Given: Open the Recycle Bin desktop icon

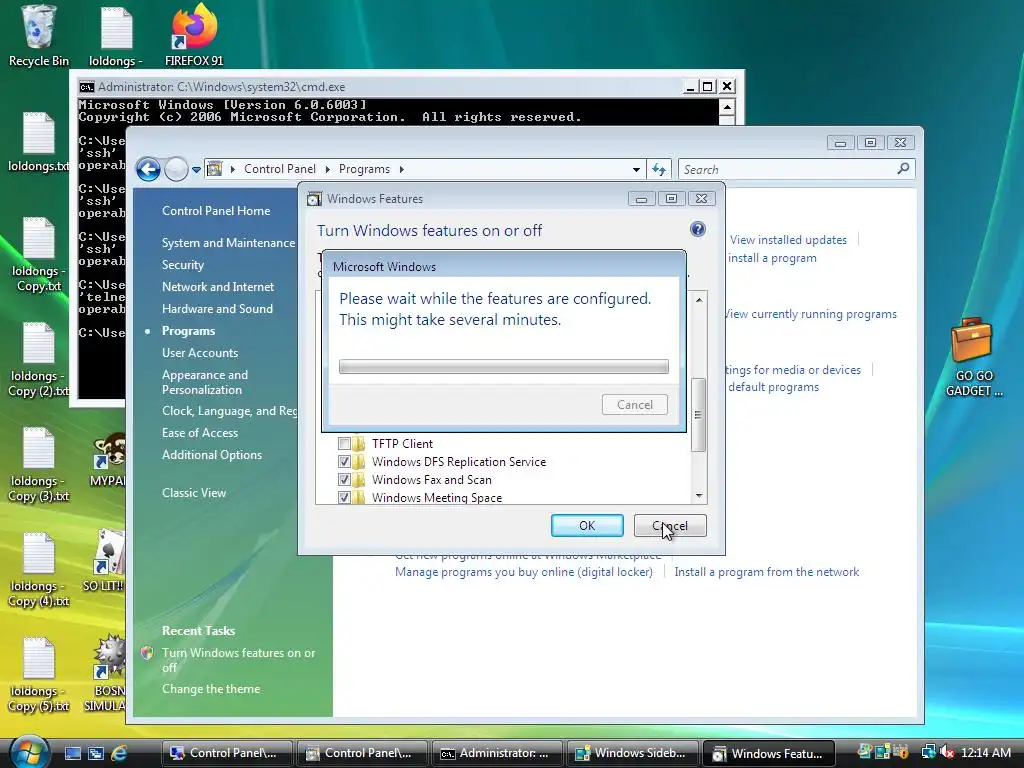Looking at the screenshot, I should 38,36.
